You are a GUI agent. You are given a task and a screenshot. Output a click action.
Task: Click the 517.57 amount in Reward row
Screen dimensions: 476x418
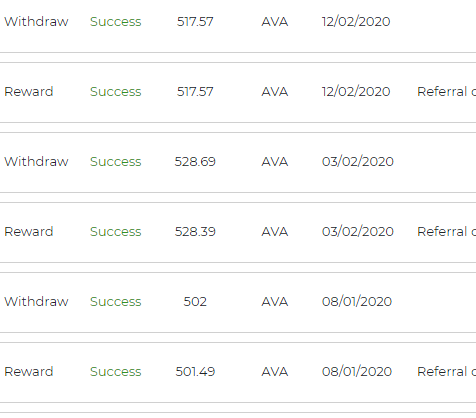pos(195,92)
